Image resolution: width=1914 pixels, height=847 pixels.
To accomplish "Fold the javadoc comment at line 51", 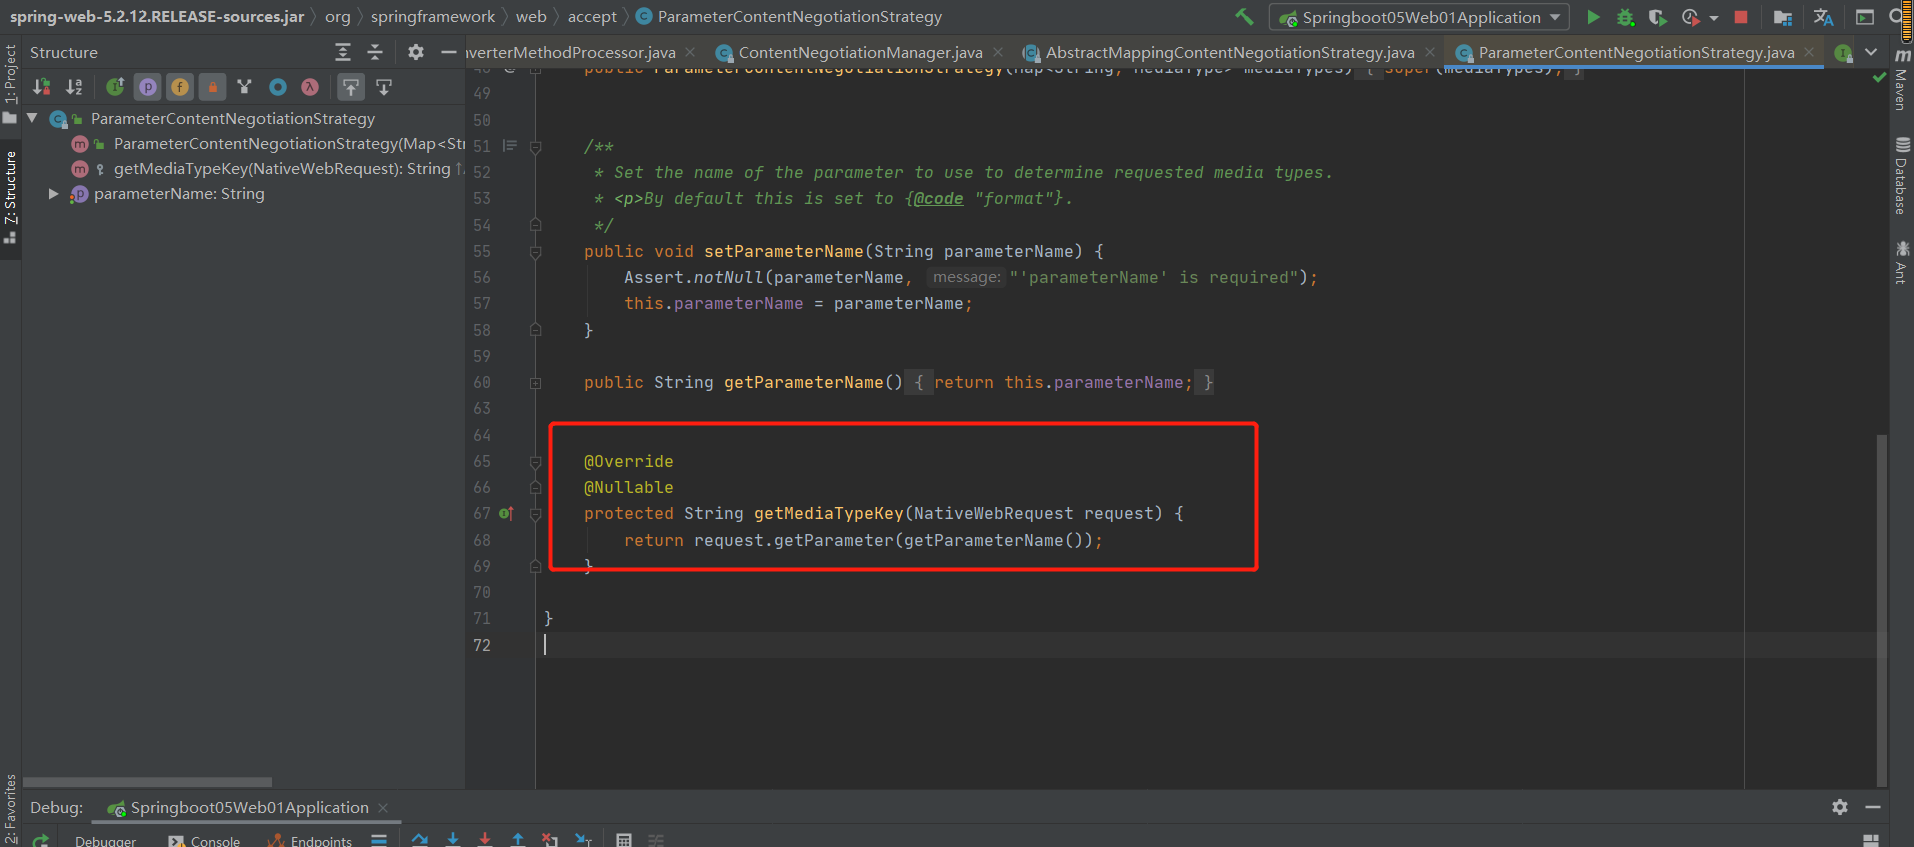I will click(x=536, y=147).
